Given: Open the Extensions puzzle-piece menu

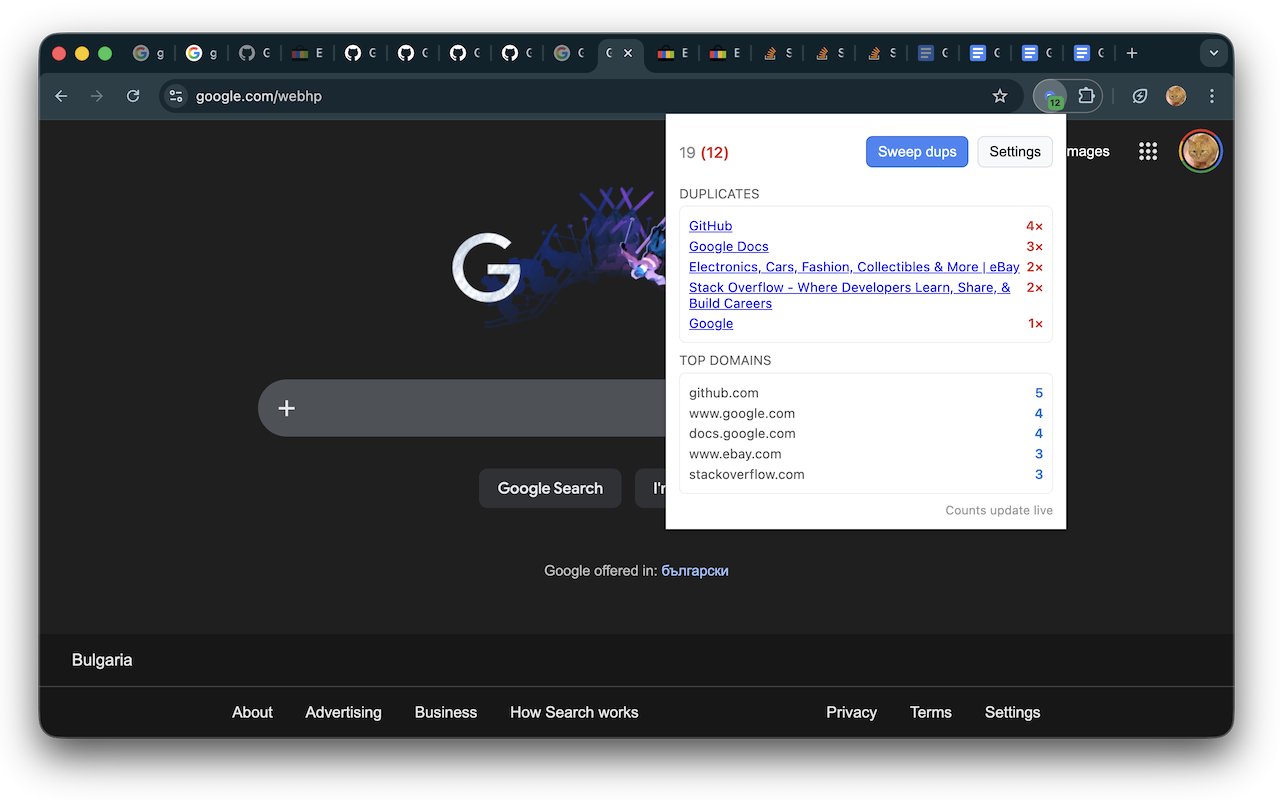Looking at the screenshot, I should pyautogui.click(x=1087, y=96).
